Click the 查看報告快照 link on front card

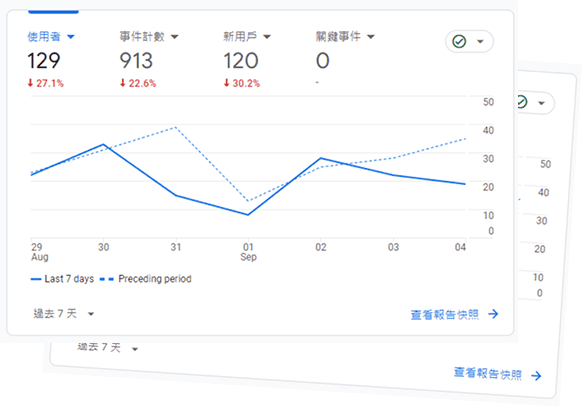445,315
